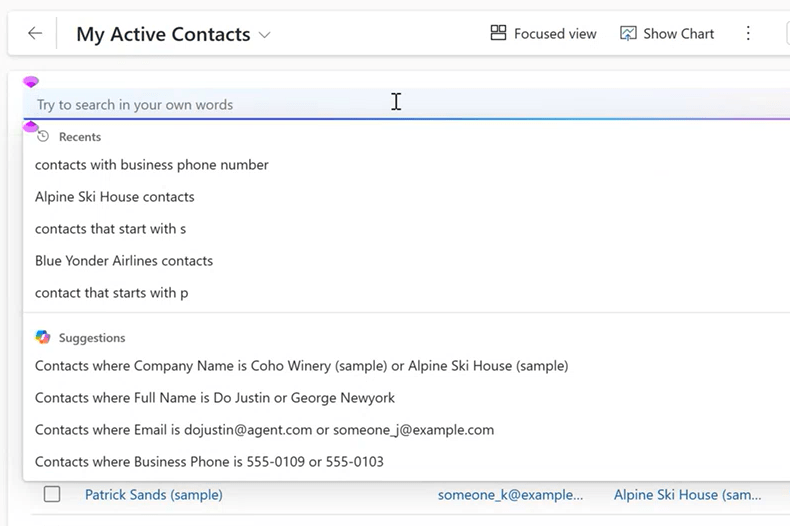Select suggestion about Coho Winery company name
Image resolution: width=790 pixels, height=526 pixels.
pyautogui.click(x=301, y=366)
